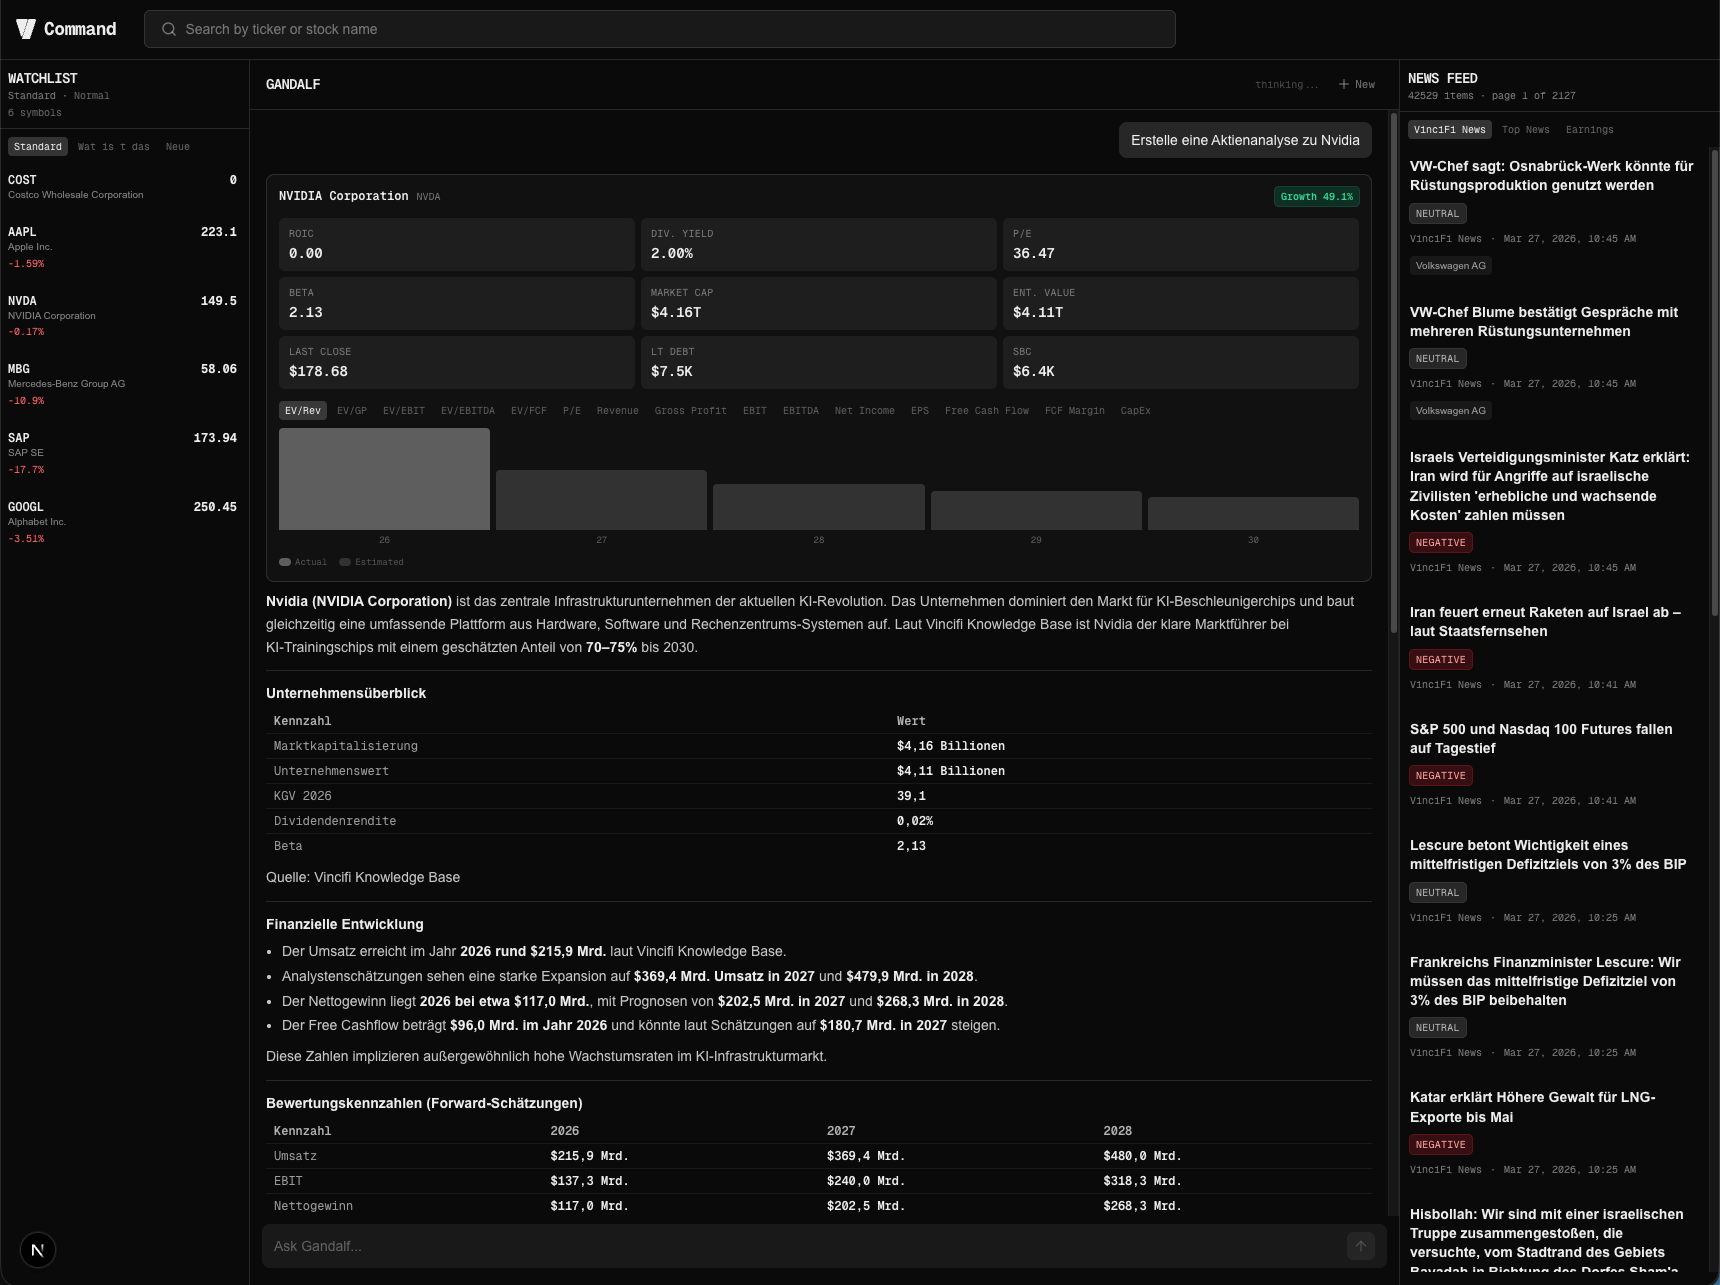
Task: Select the P/E chart metric tab
Action: (x=572, y=411)
